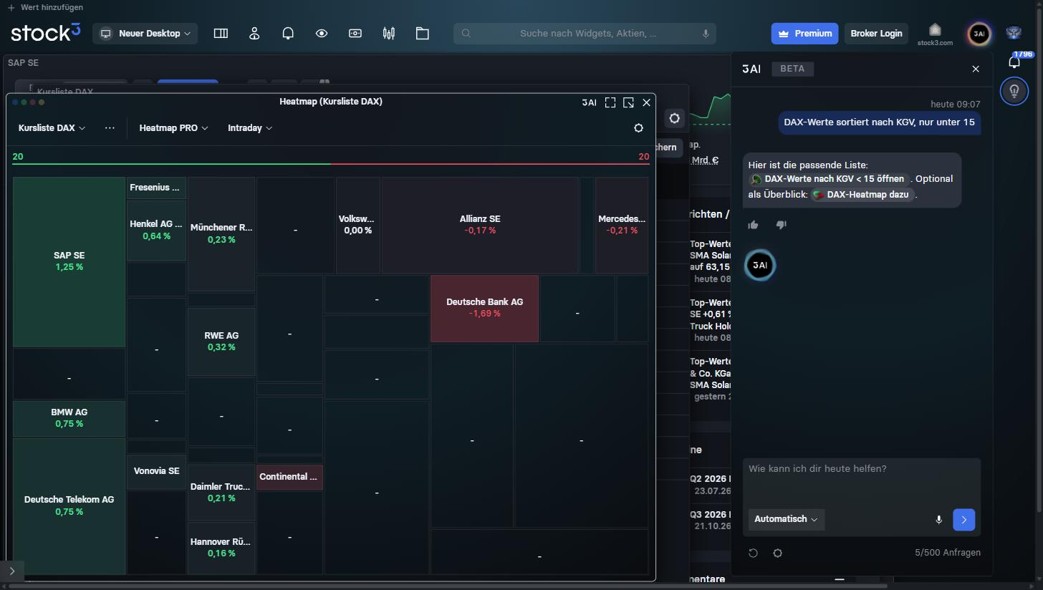Click thumbs down on the AI answer
This screenshot has width=1043, height=590.
(781, 225)
